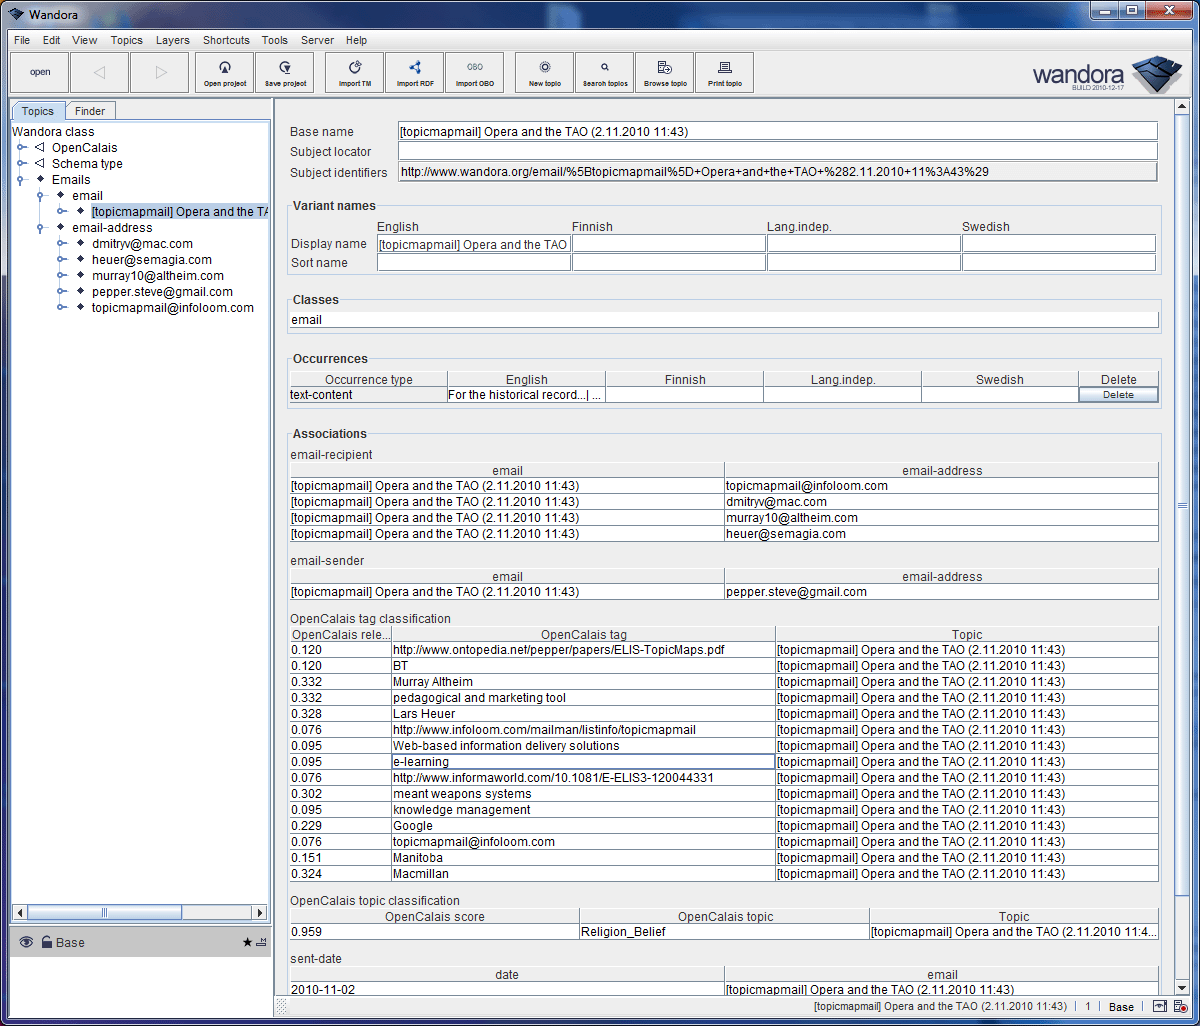This screenshot has height=1026, width=1200.
Task: Select the Import TM icon
Action: pos(354,72)
